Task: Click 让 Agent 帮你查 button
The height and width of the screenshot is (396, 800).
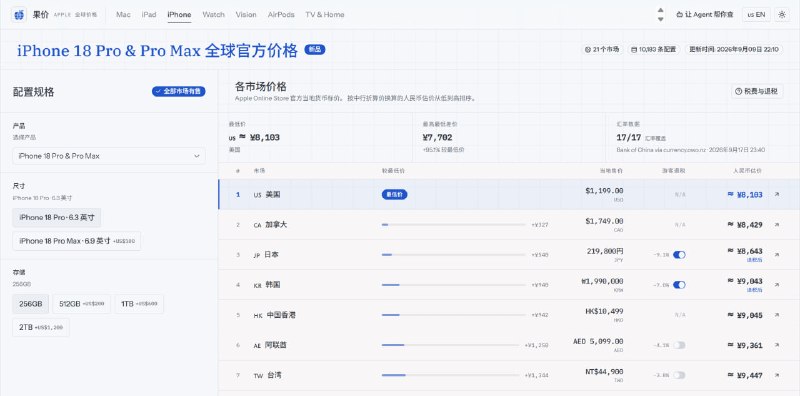Action: coord(705,15)
